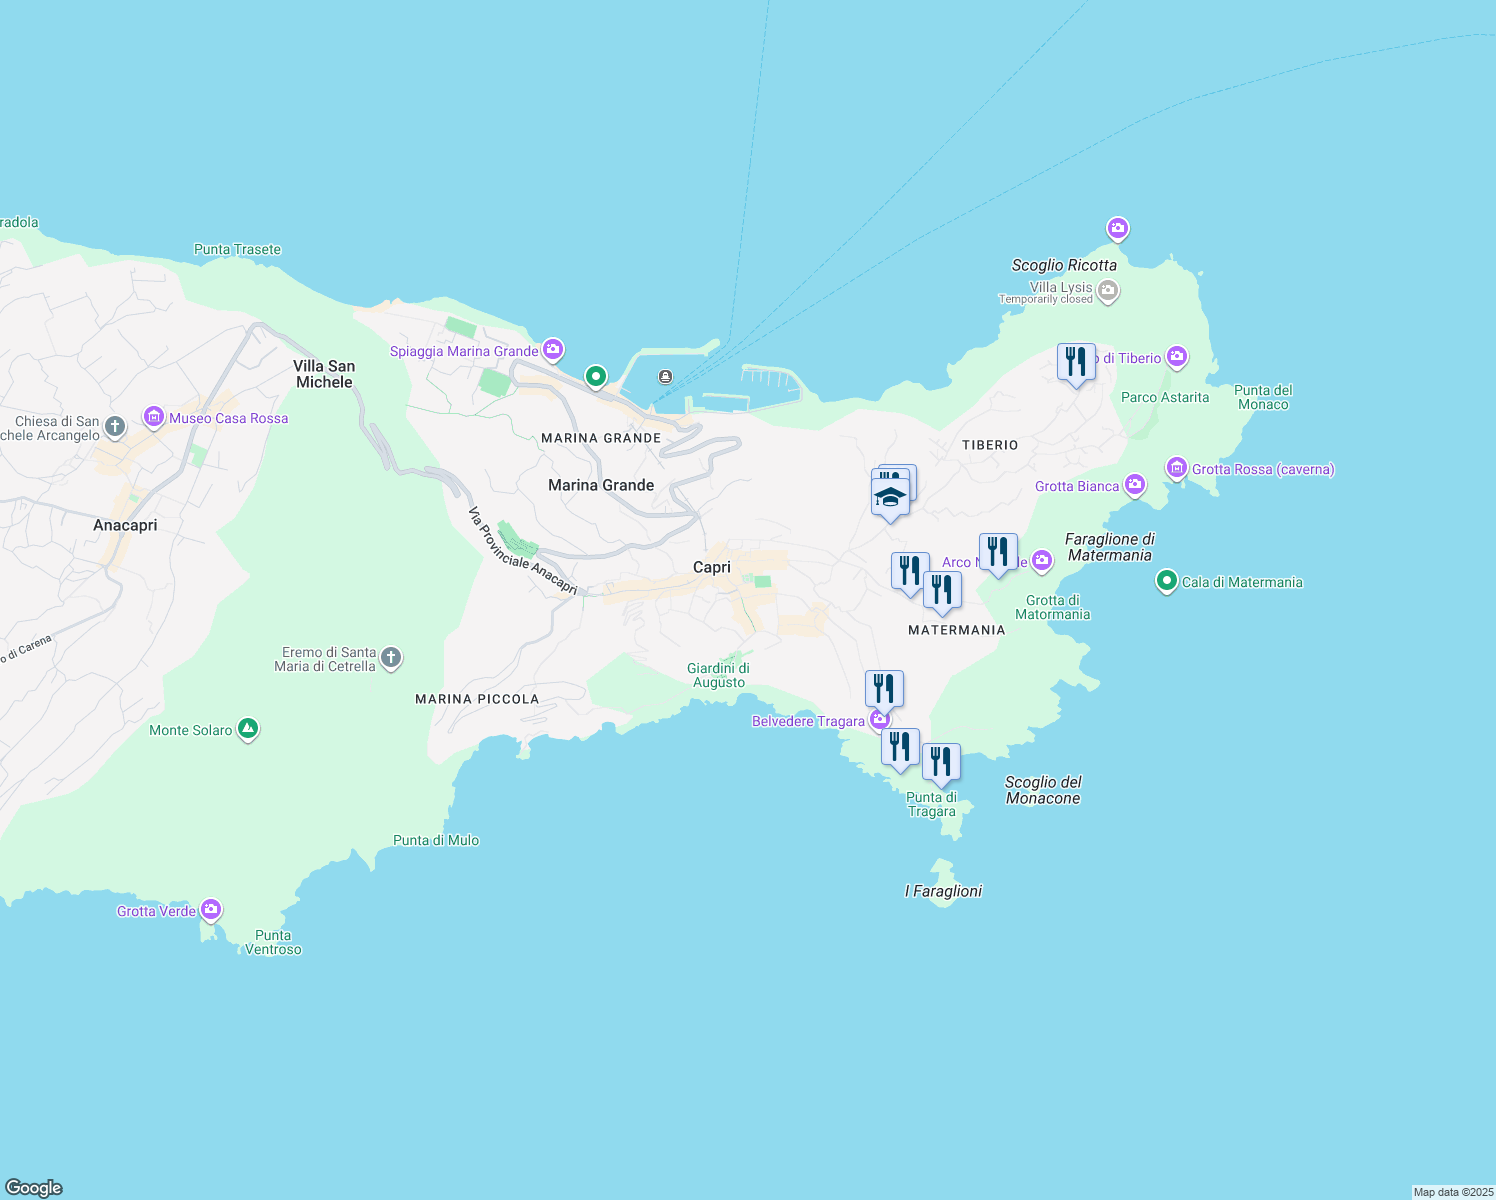Open the green pin at Cala di Matermania

pyautogui.click(x=1166, y=581)
